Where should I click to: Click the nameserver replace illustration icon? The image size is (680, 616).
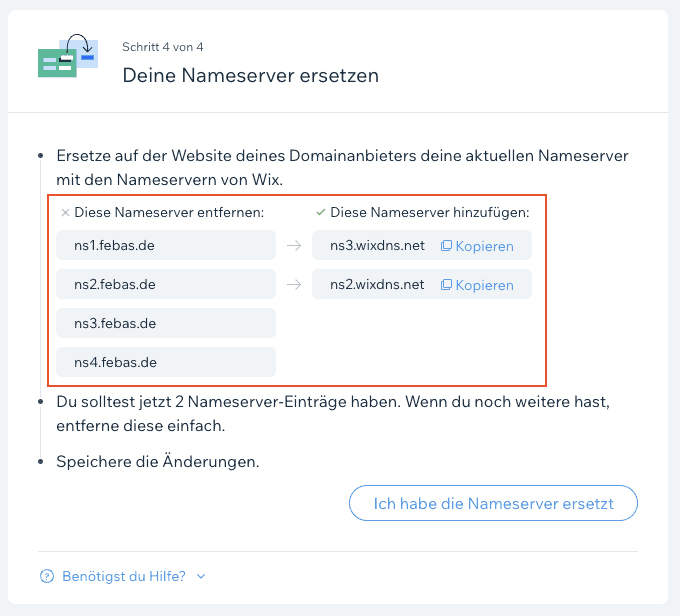(x=68, y=56)
